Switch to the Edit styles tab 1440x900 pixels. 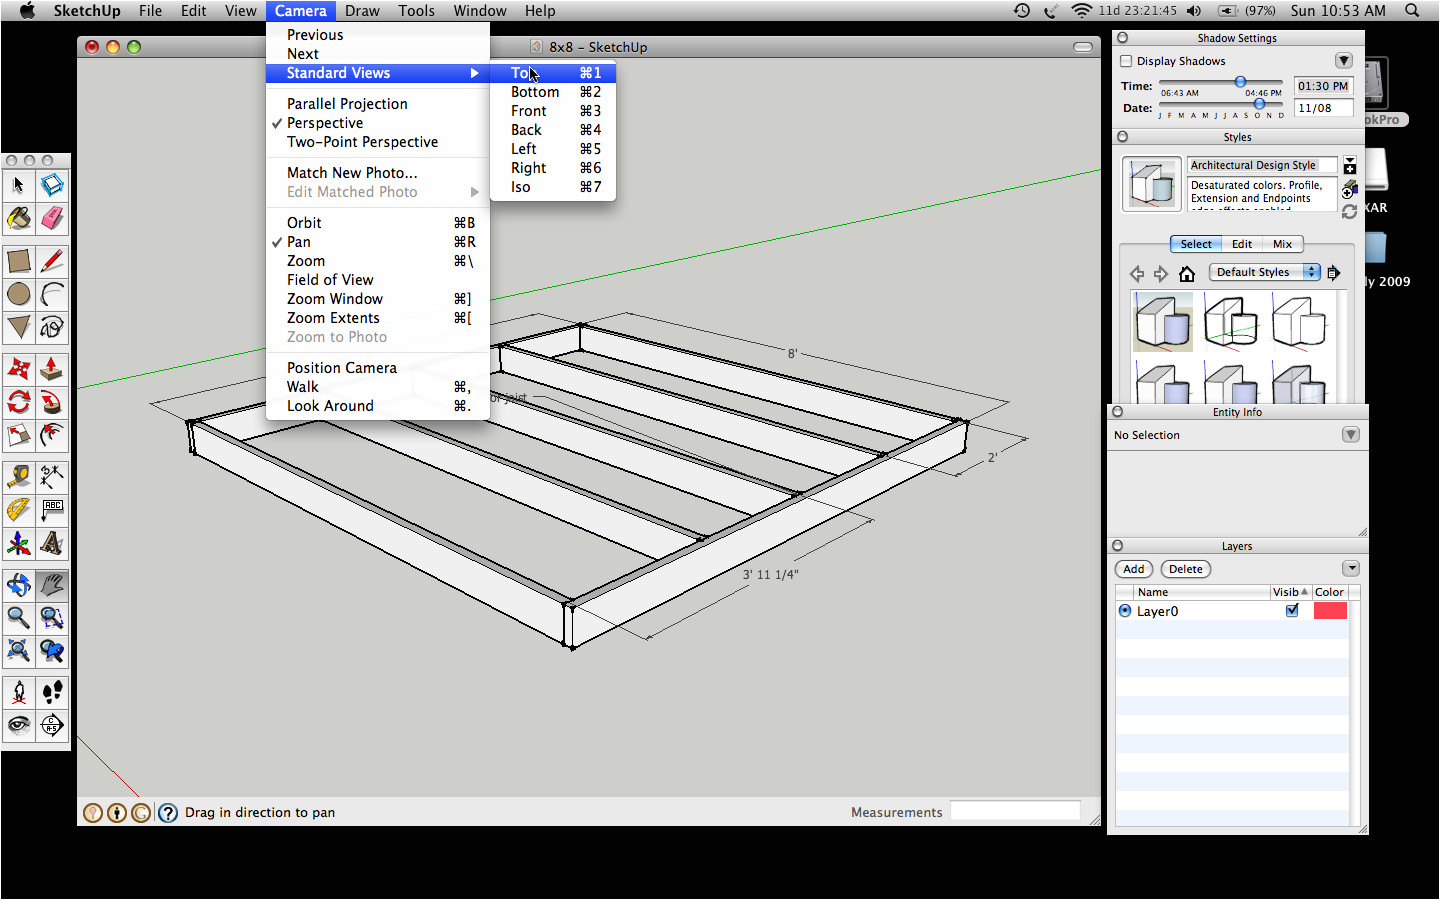(x=1242, y=244)
